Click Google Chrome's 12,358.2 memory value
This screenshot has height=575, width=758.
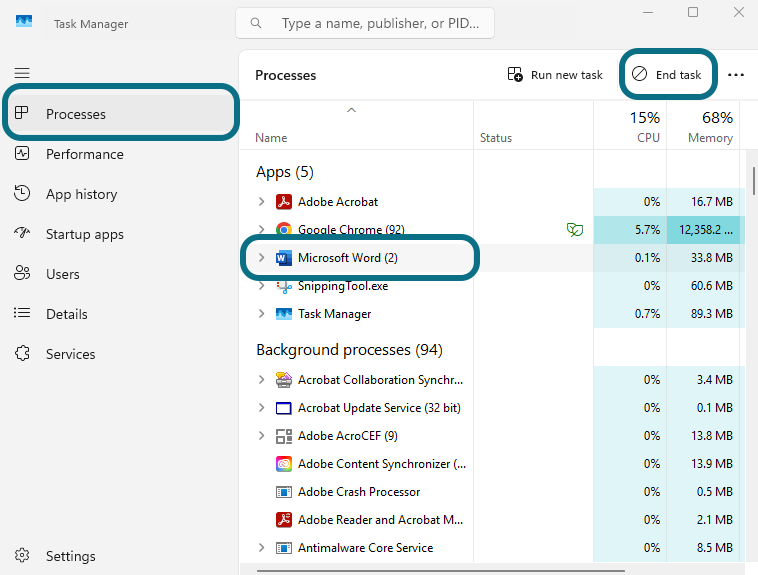[x=703, y=230]
